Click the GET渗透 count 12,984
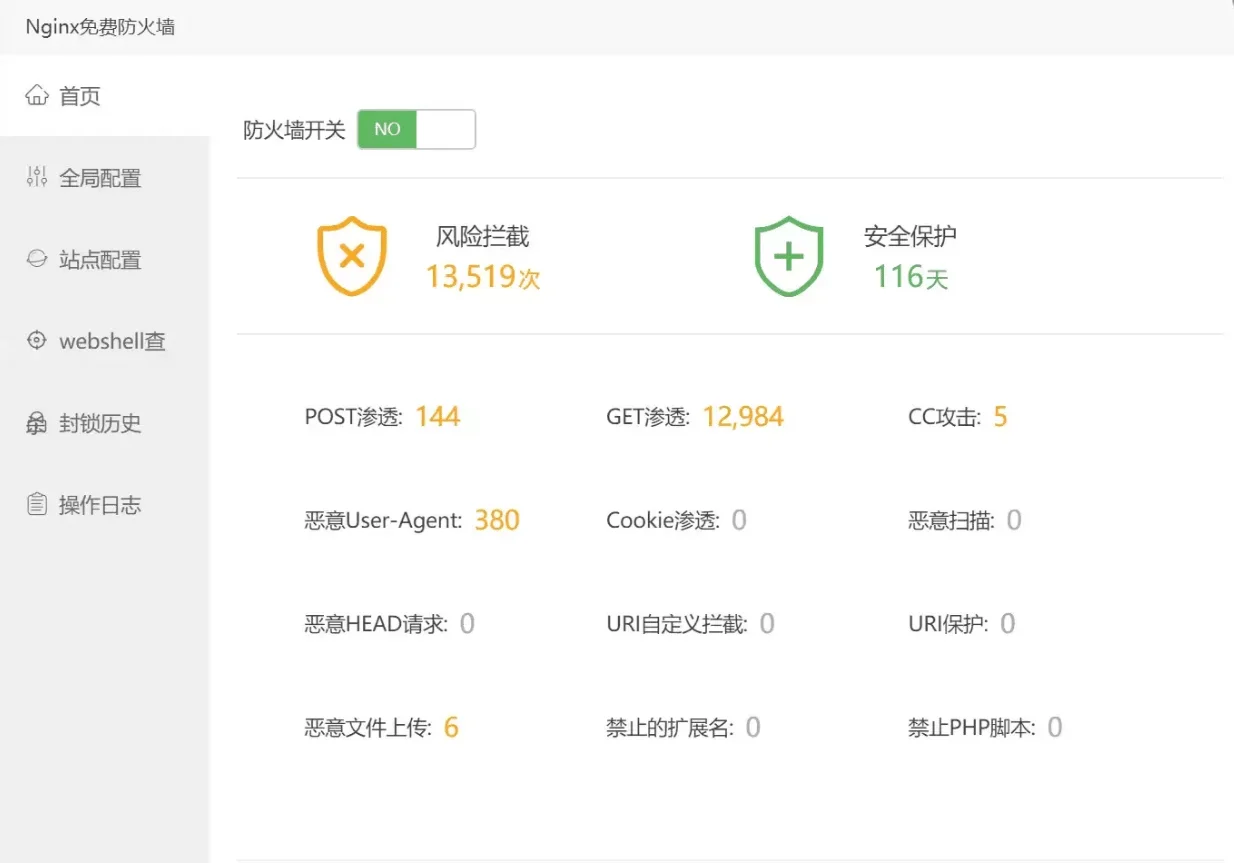The image size is (1234, 863). [x=743, y=416]
